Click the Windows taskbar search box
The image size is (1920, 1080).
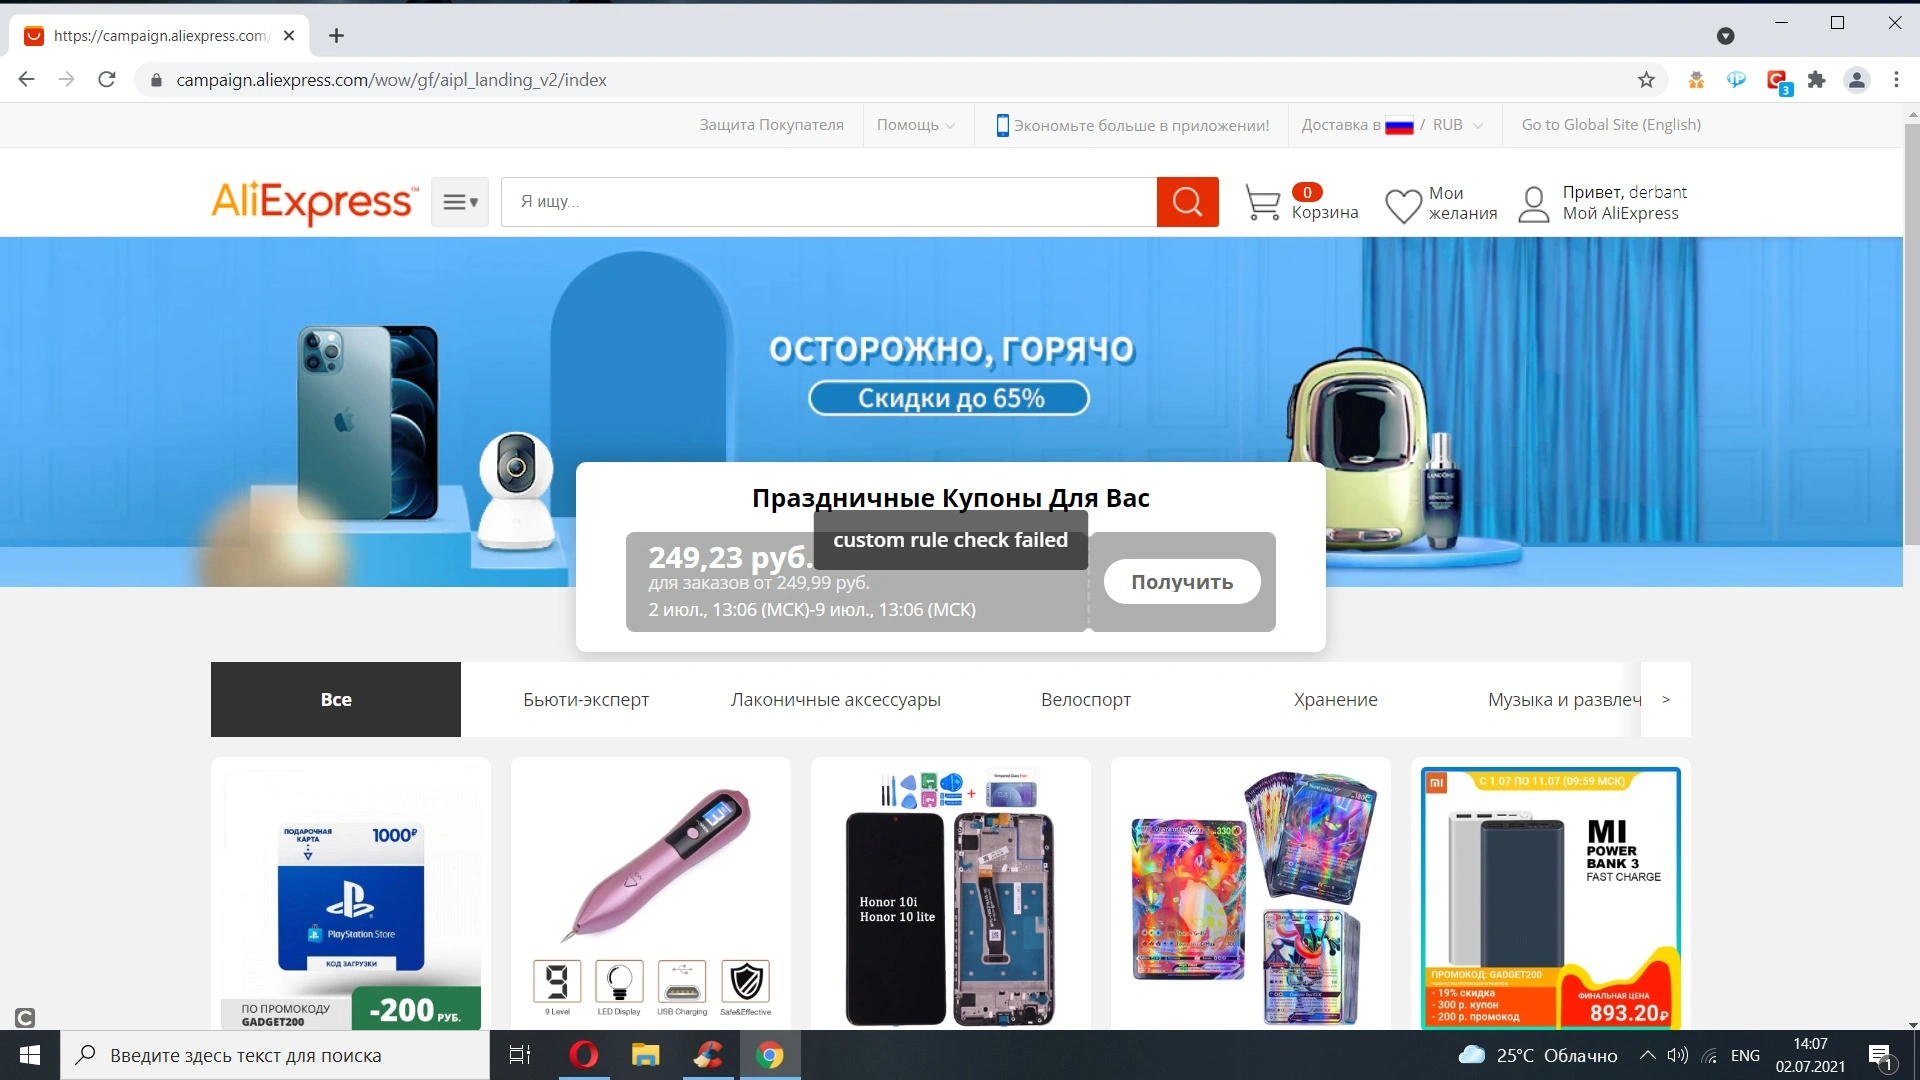pyautogui.click(x=275, y=1055)
